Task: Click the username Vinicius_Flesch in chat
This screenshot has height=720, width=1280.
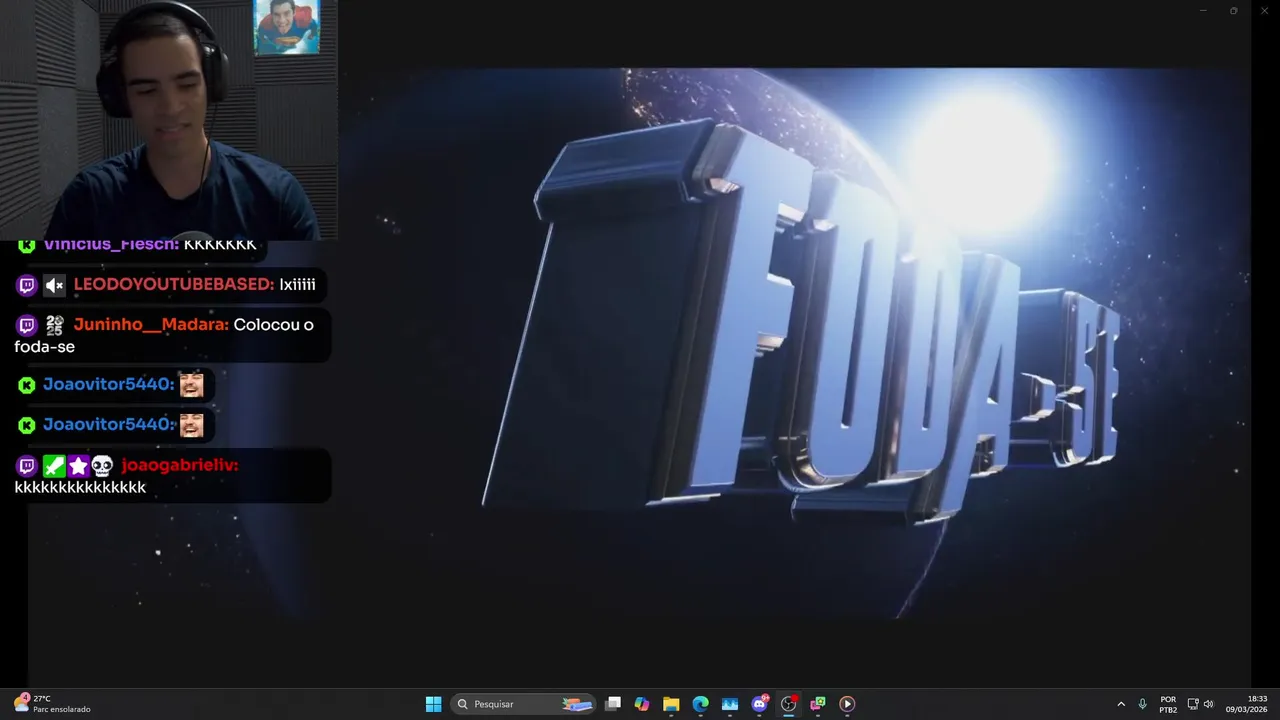Action: pyautogui.click(x=112, y=245)
